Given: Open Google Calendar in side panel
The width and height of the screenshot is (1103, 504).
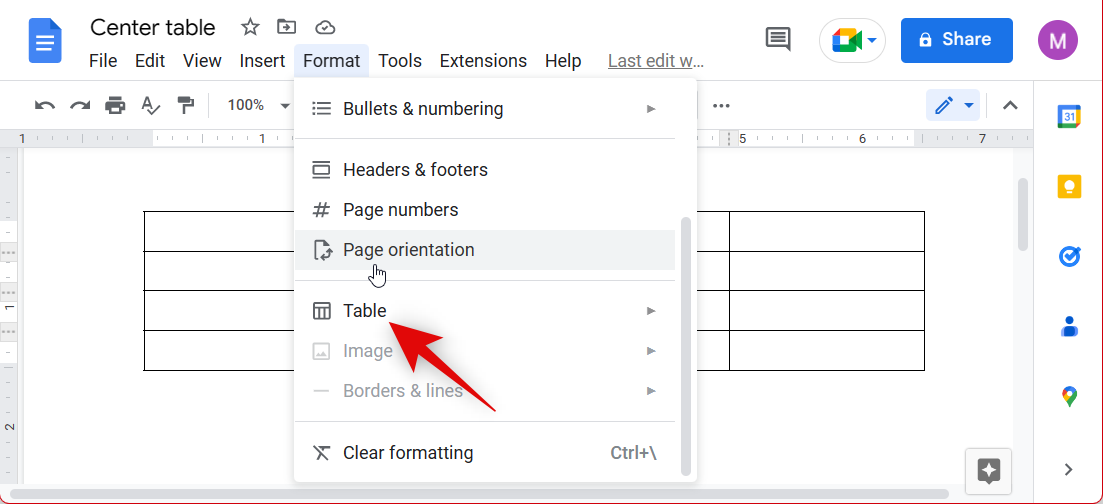Looking at the screenshot, I should (1069, 117).
